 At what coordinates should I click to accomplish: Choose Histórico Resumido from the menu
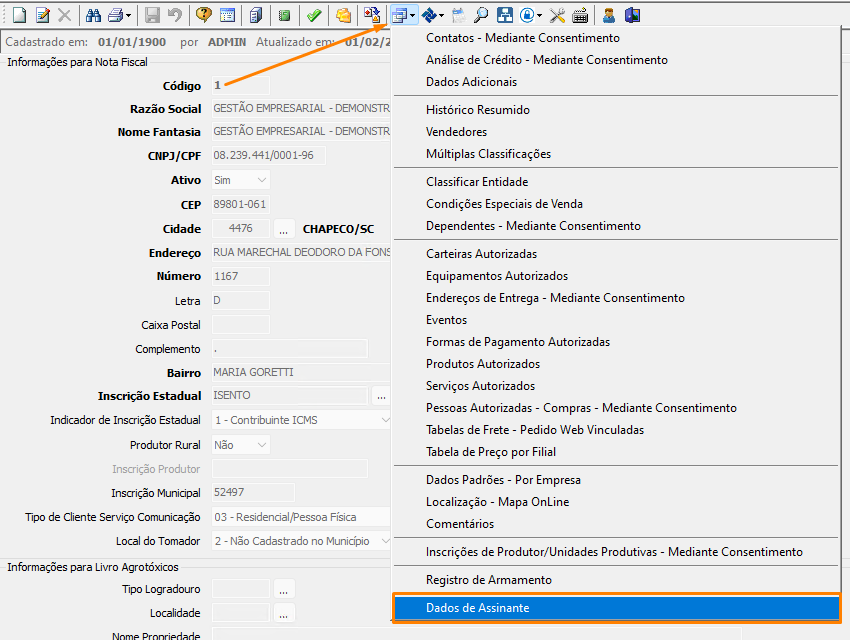pyautogui.click(x=478, y=110)
